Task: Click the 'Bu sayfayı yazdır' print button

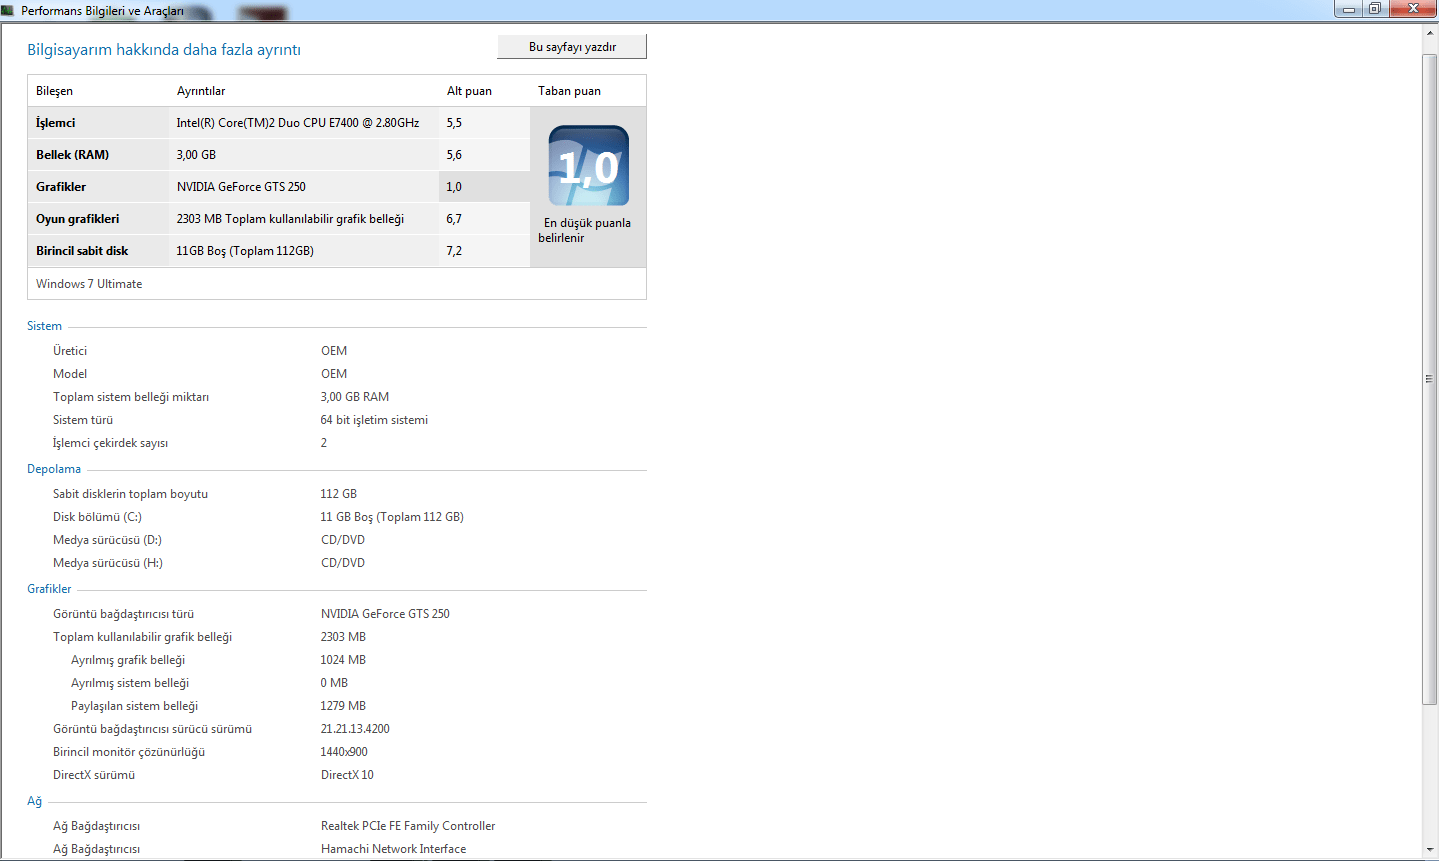Action: pyautogui.click(x=572, y=47)
